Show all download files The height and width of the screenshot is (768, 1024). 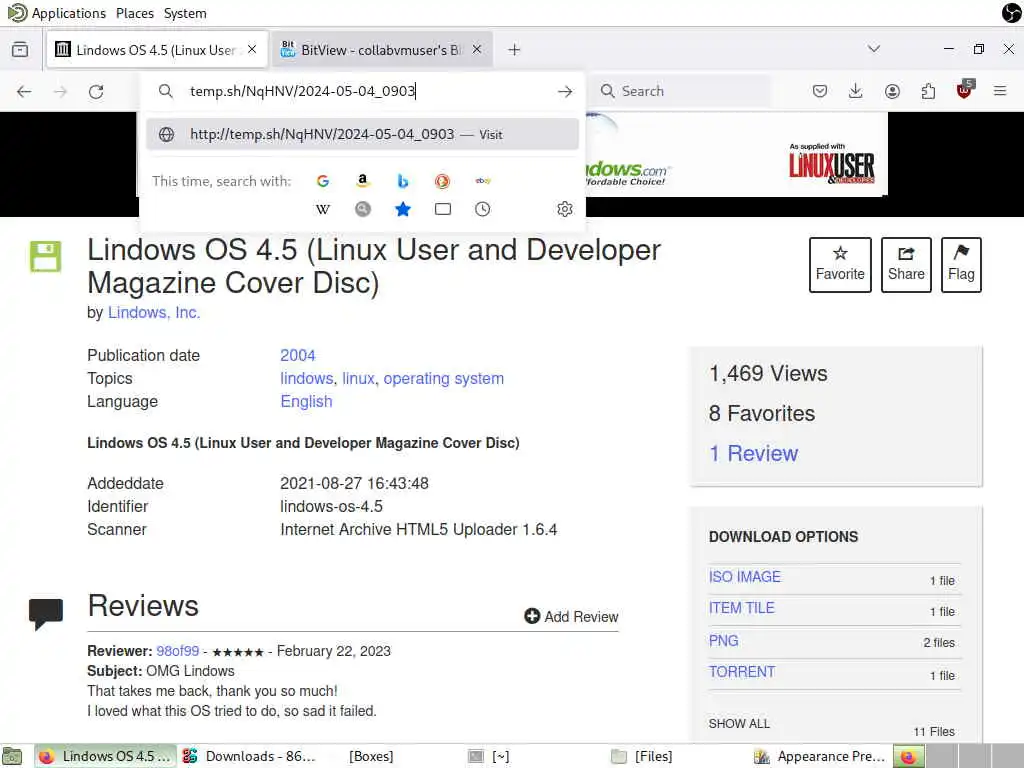point(739,724)
